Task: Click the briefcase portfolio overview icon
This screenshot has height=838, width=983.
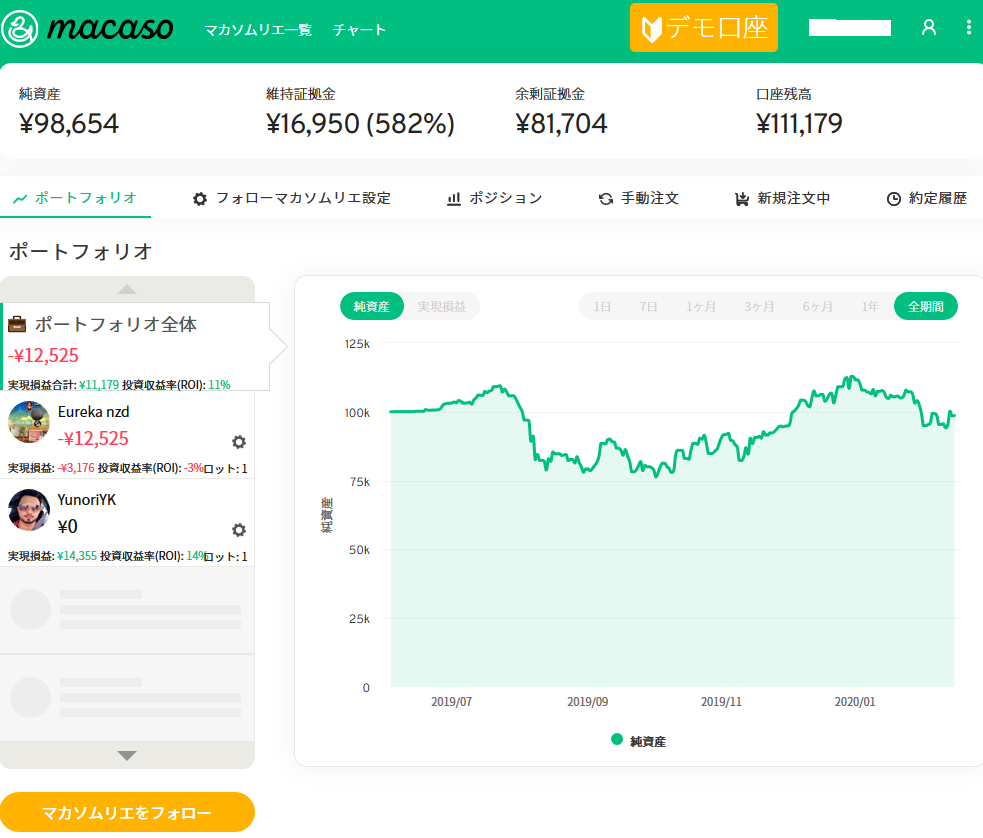Action: [x=18, y=324]
